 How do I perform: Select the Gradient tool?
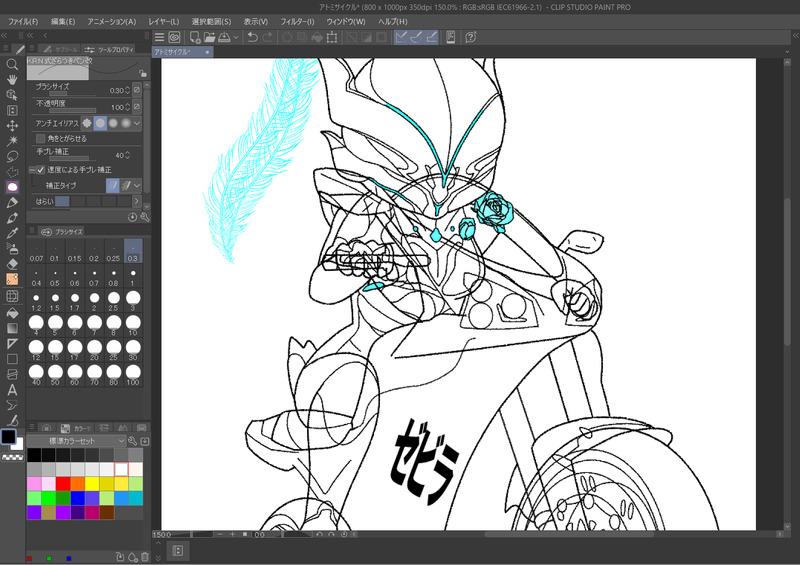pyautogui.click(x=12, y=328)
